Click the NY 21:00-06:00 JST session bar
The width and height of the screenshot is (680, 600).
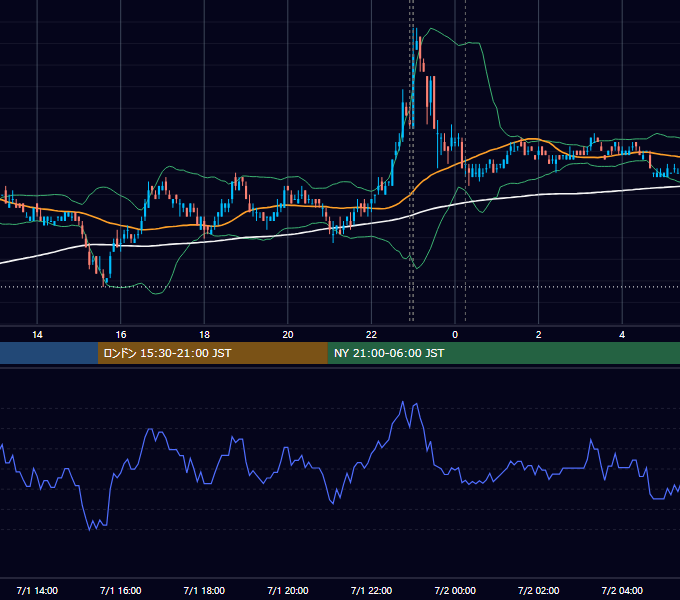tap(503, 353)
